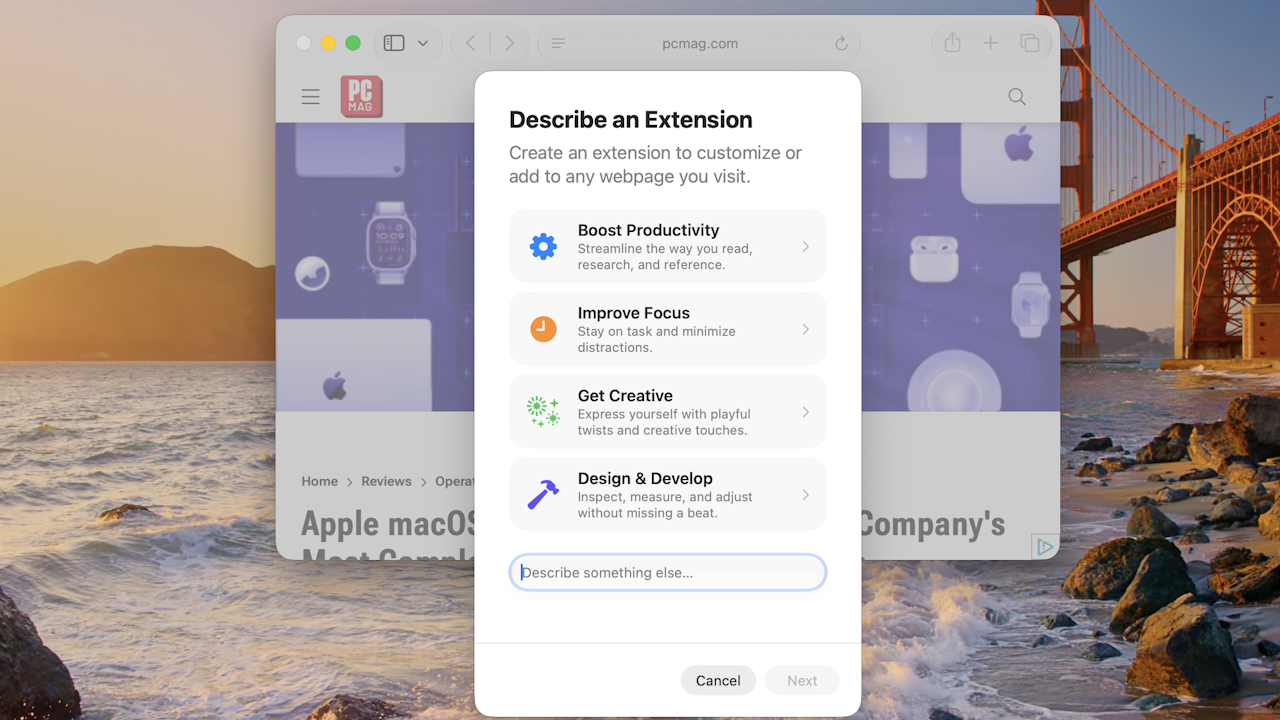Go forward with the Safari forward arrow
1280x720 pixels.
pos(509,43)
